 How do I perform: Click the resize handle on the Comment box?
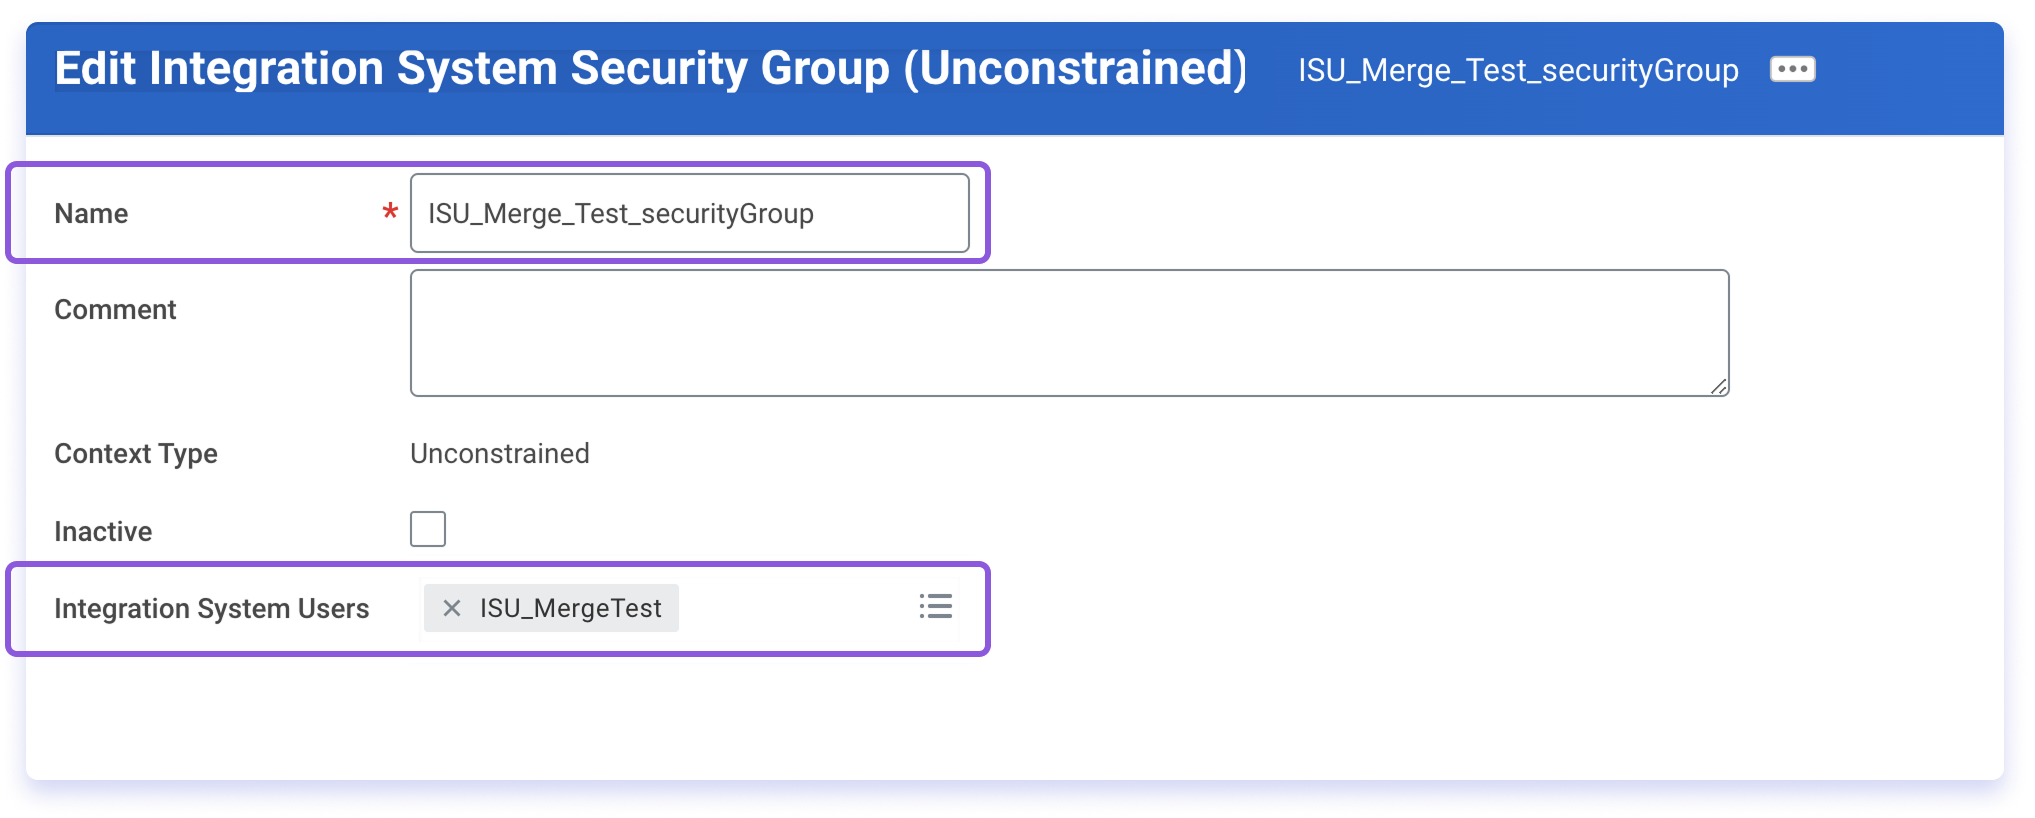tap(1721, 388)
